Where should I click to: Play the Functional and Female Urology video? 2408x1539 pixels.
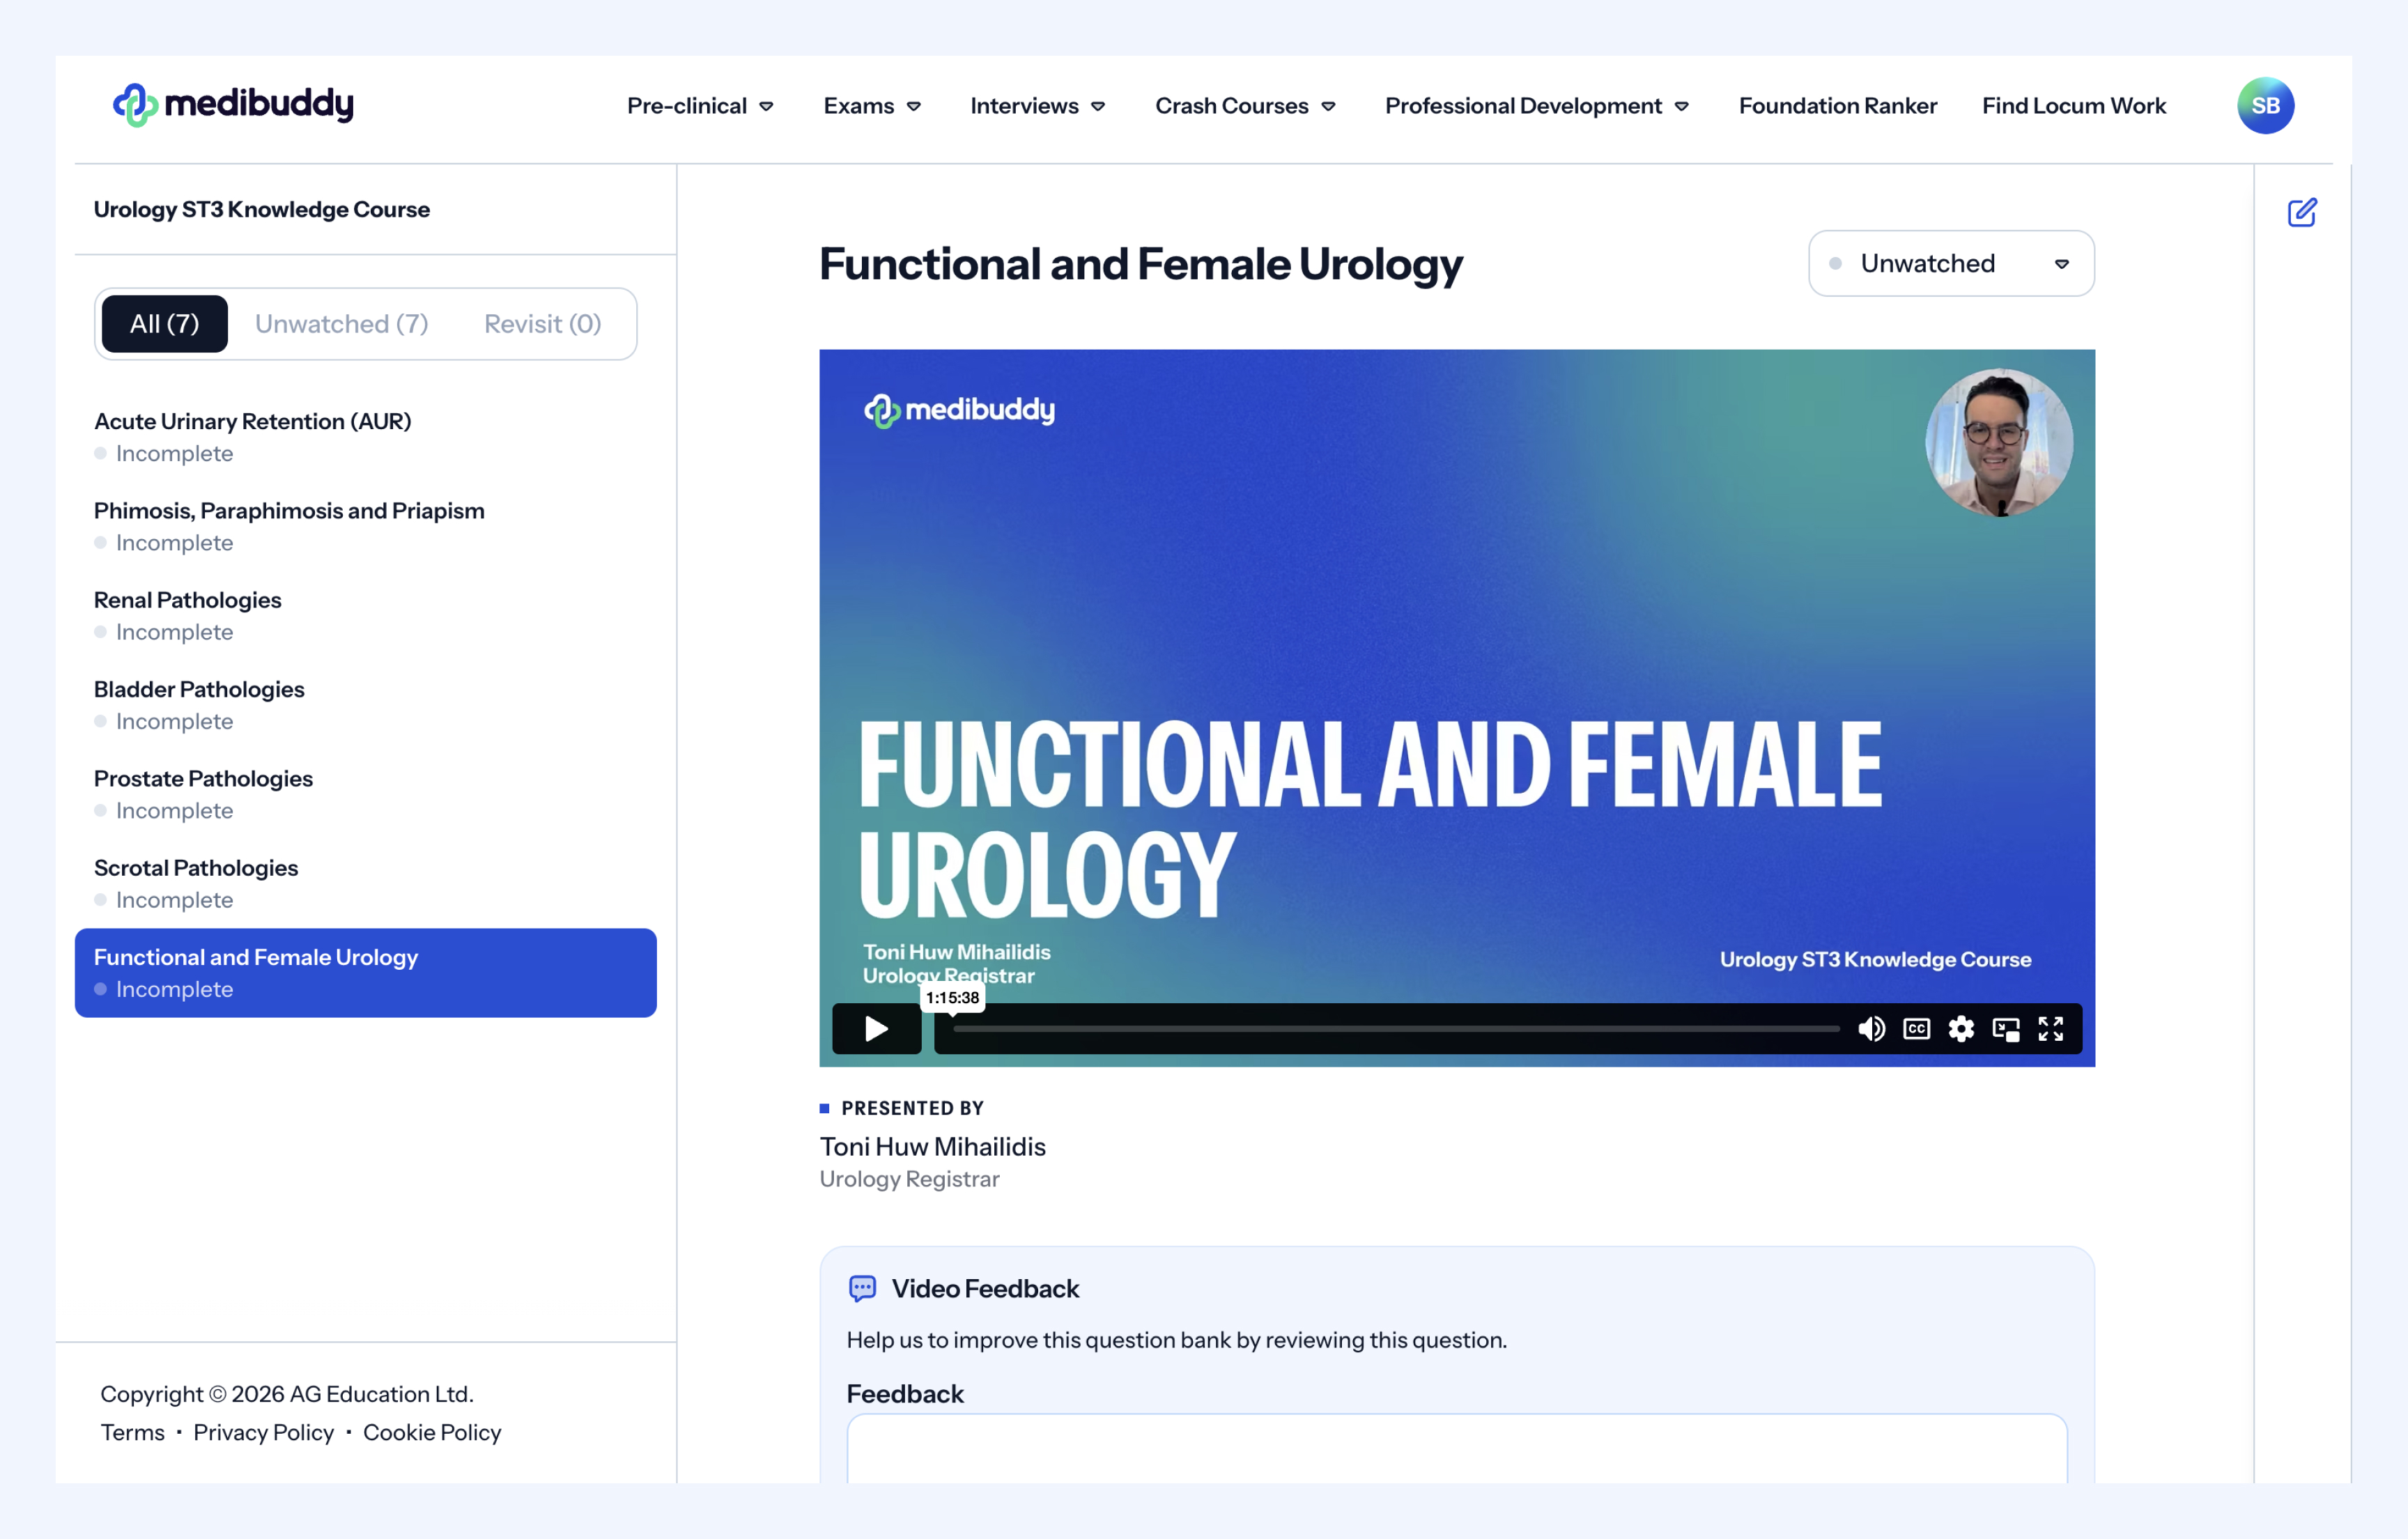pyautogui.click(x=876, y=1028)
